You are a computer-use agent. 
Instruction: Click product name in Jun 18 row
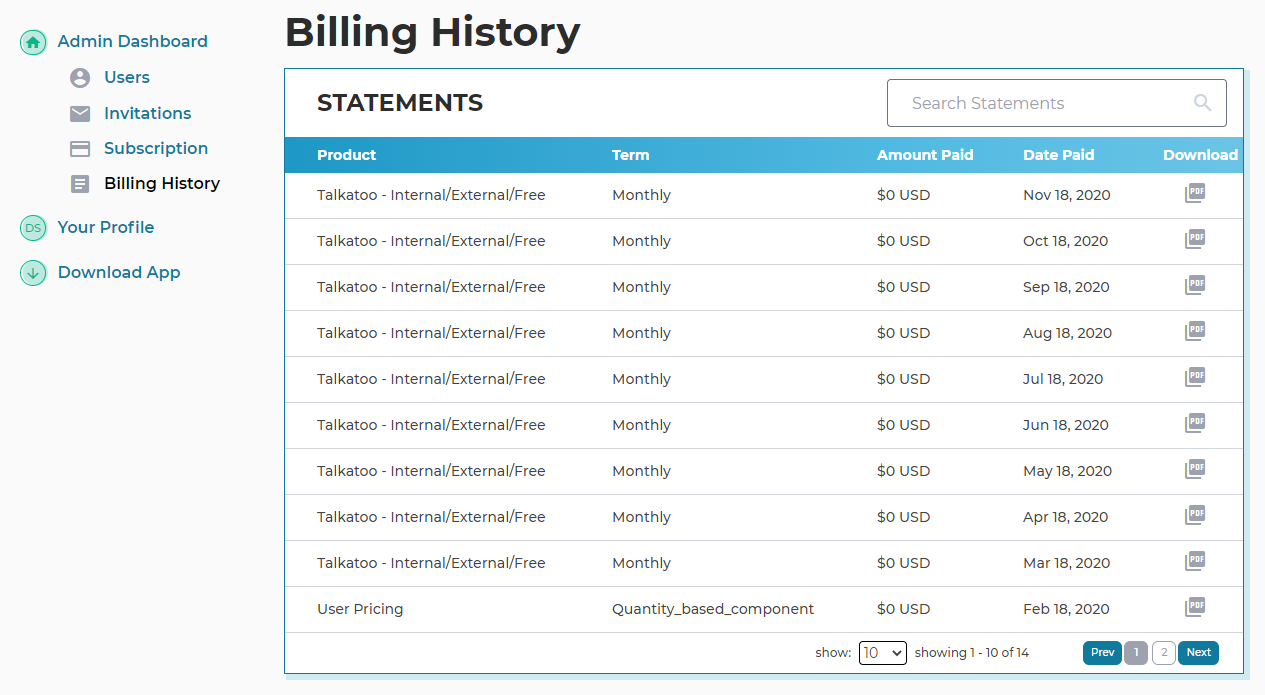click(431, 425)
